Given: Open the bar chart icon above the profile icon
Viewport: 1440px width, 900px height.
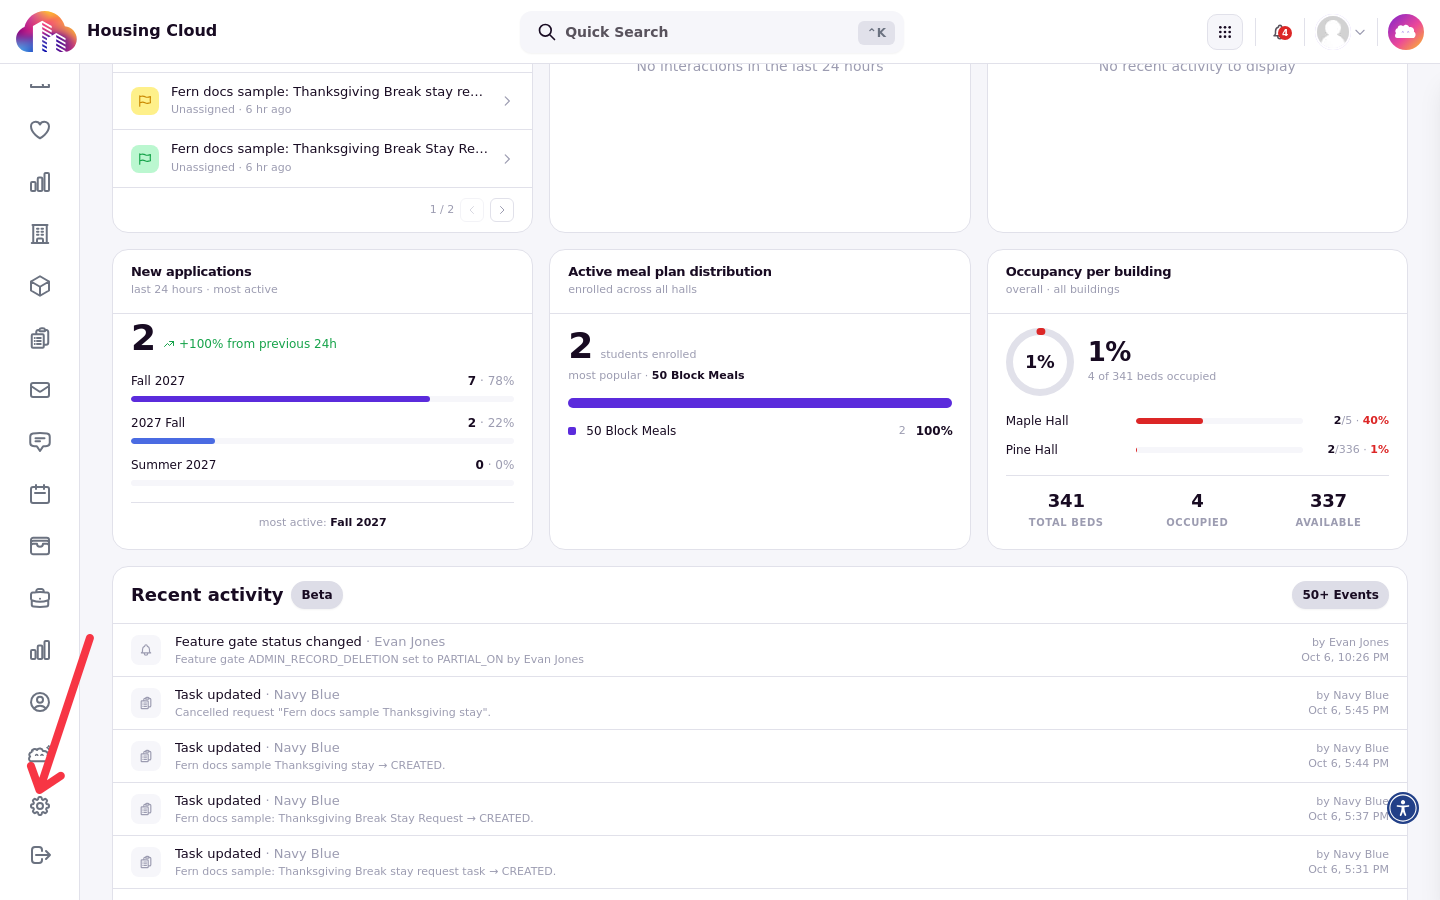Looking at the screenshot, I should (x=40, y=650).
